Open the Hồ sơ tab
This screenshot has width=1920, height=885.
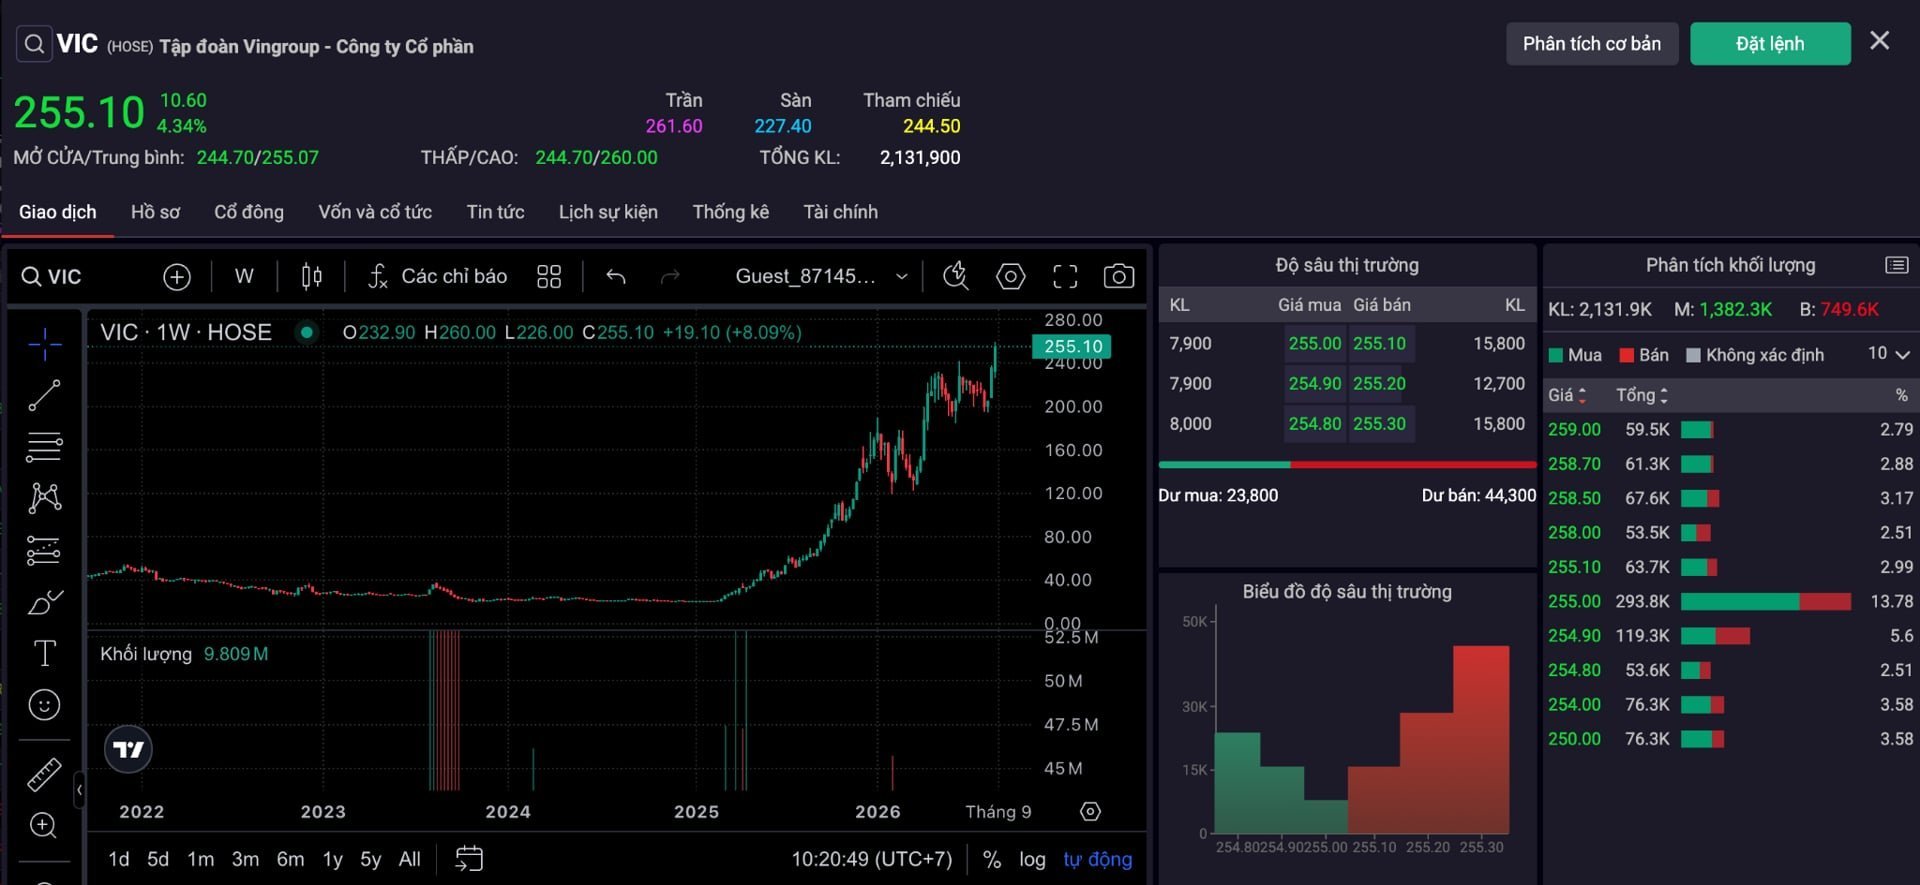(155, 212)
